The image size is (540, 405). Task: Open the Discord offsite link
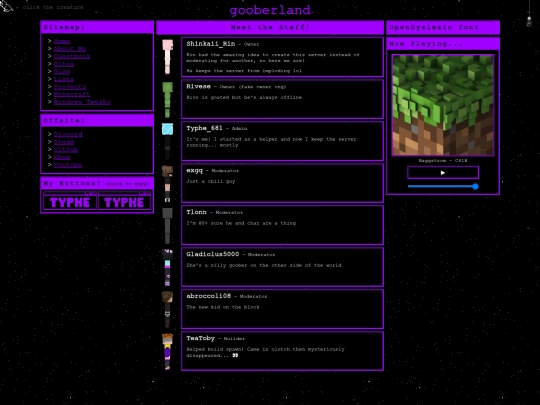click(68, 134)
